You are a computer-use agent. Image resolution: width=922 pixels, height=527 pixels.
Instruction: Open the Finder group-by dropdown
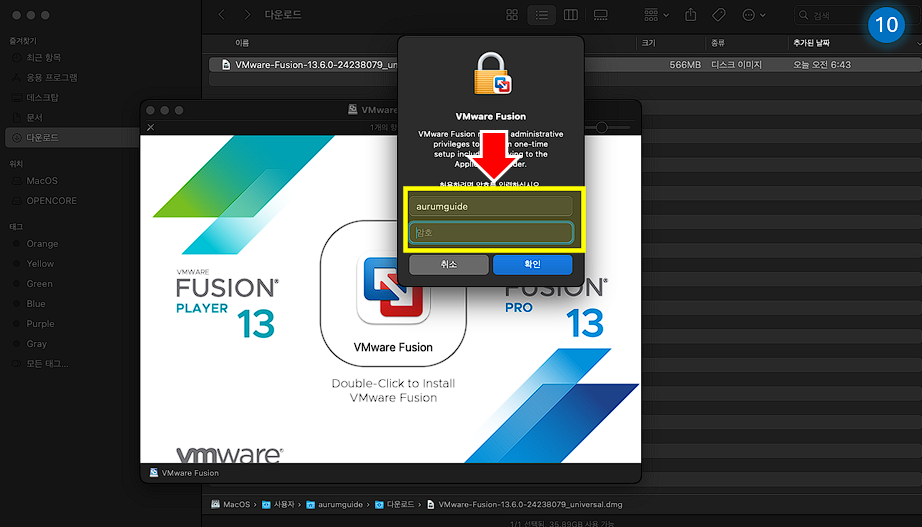[656, 15]
